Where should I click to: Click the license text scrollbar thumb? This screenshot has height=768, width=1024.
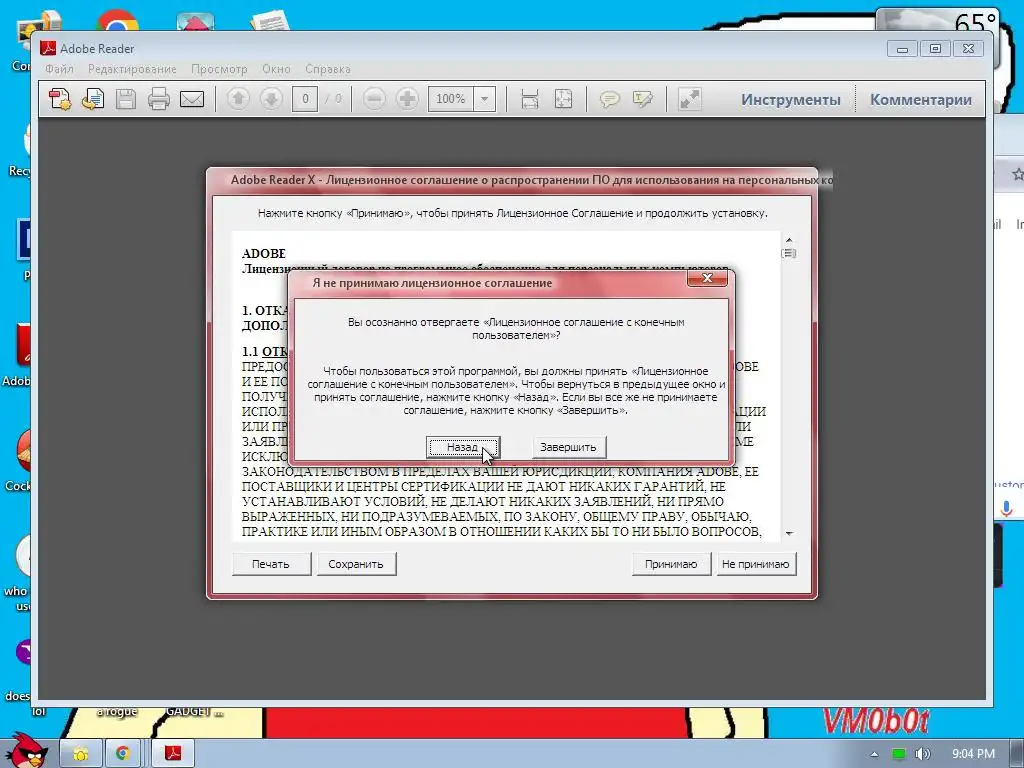(x=789, y=253)
